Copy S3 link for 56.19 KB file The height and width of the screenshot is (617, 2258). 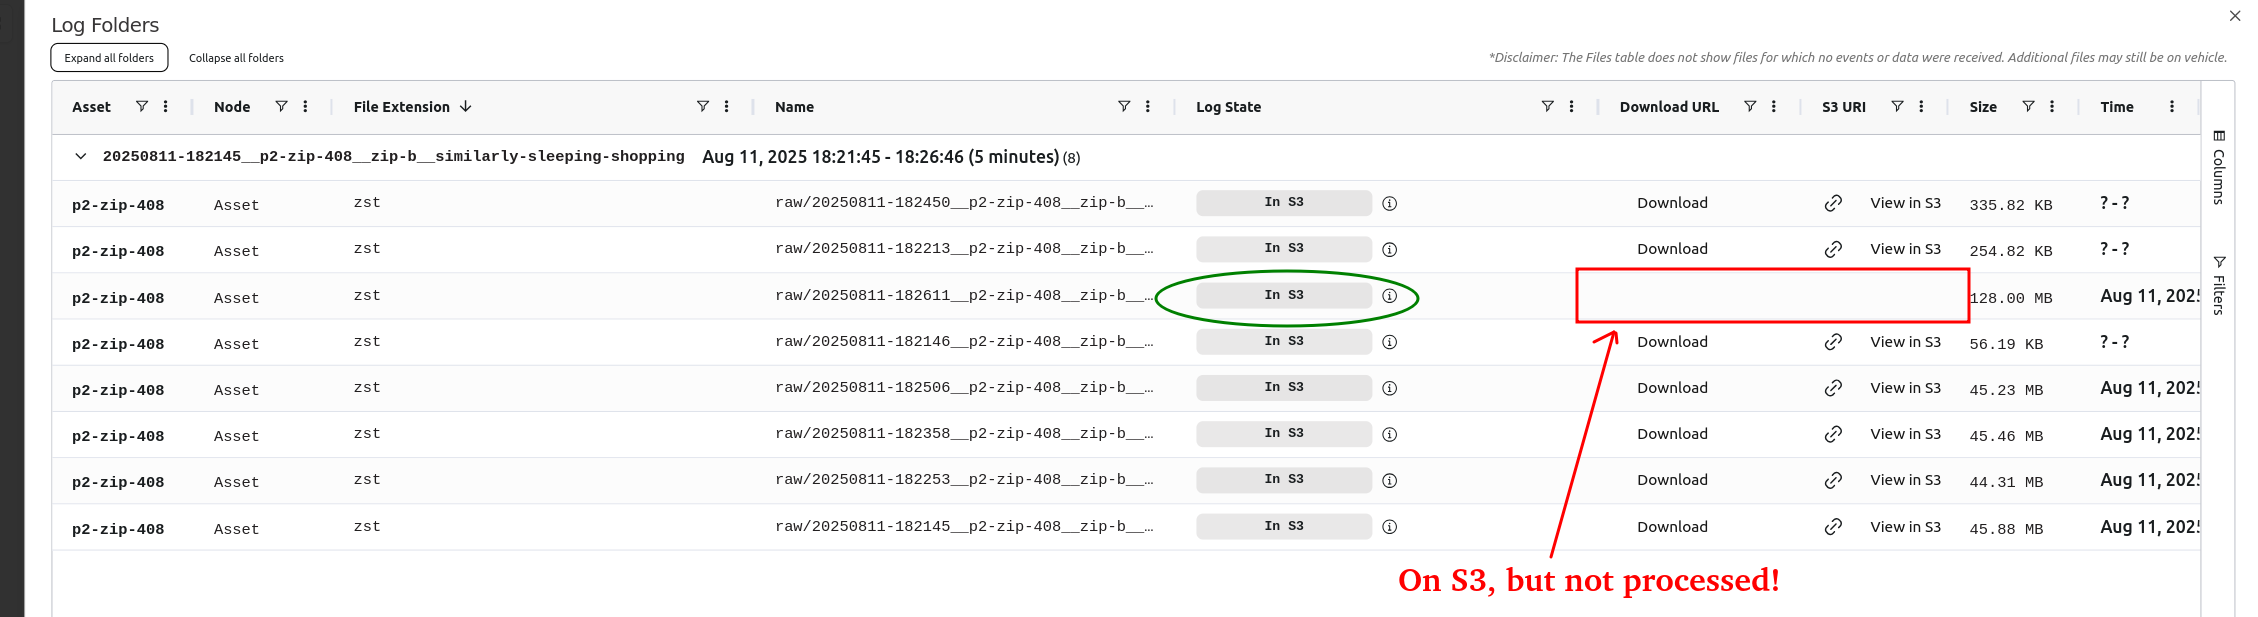(x=1833, y=342)
